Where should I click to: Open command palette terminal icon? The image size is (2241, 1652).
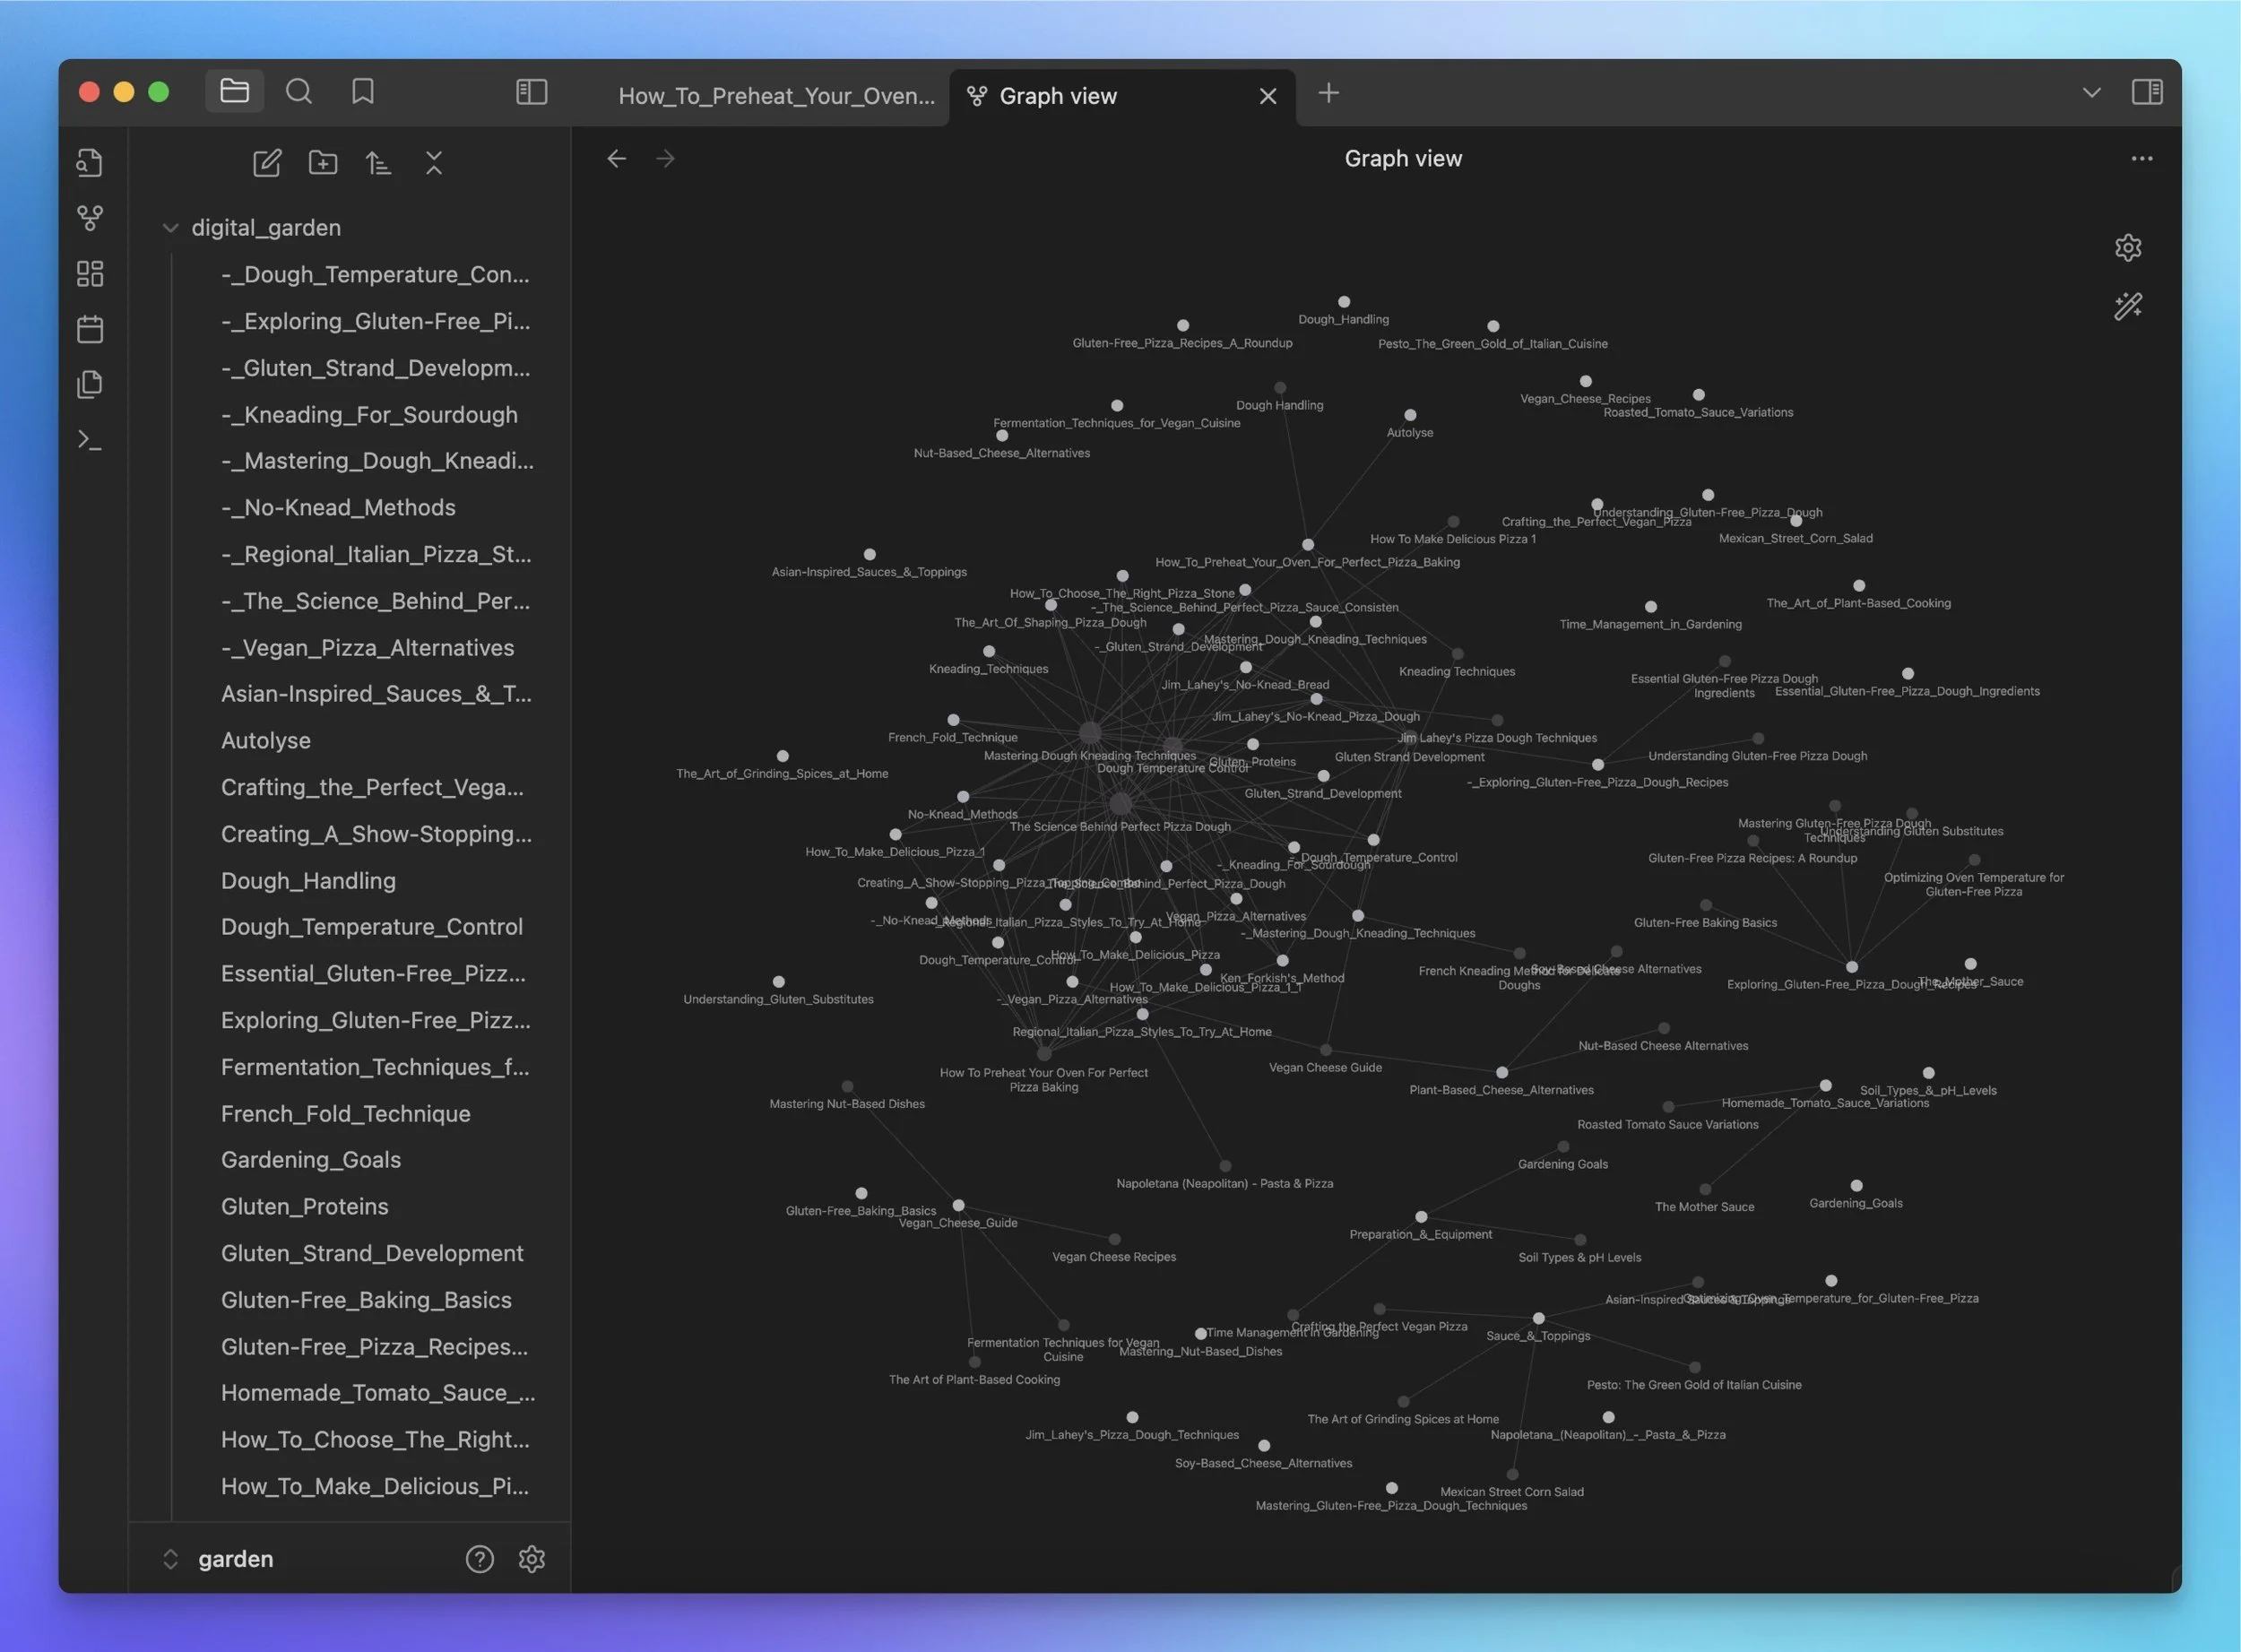(x=90, y=440)
